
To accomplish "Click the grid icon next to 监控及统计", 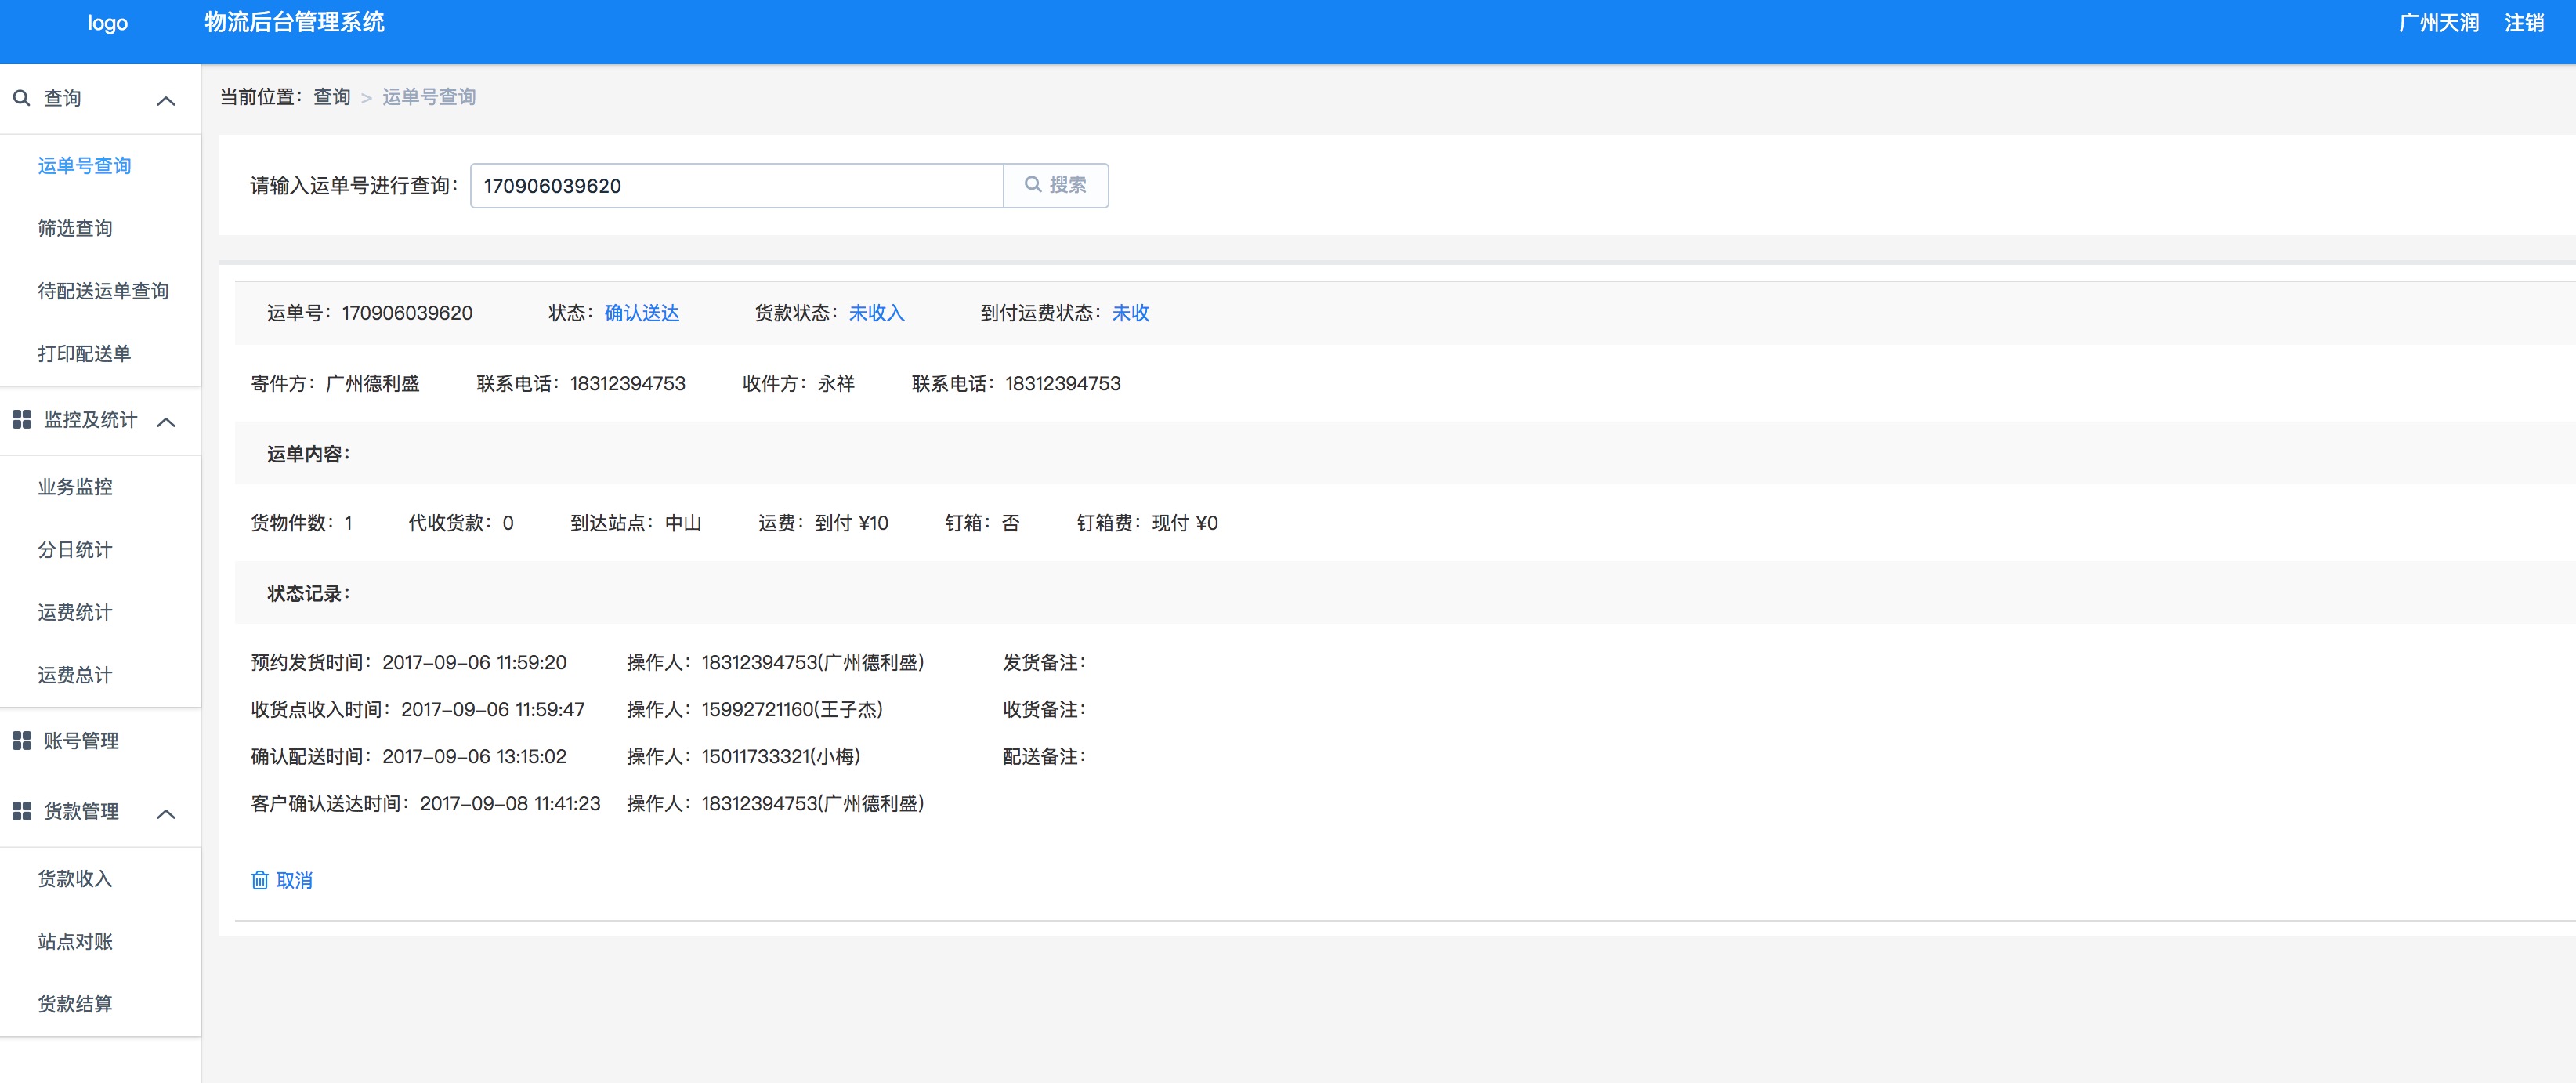I will [21, 420].
